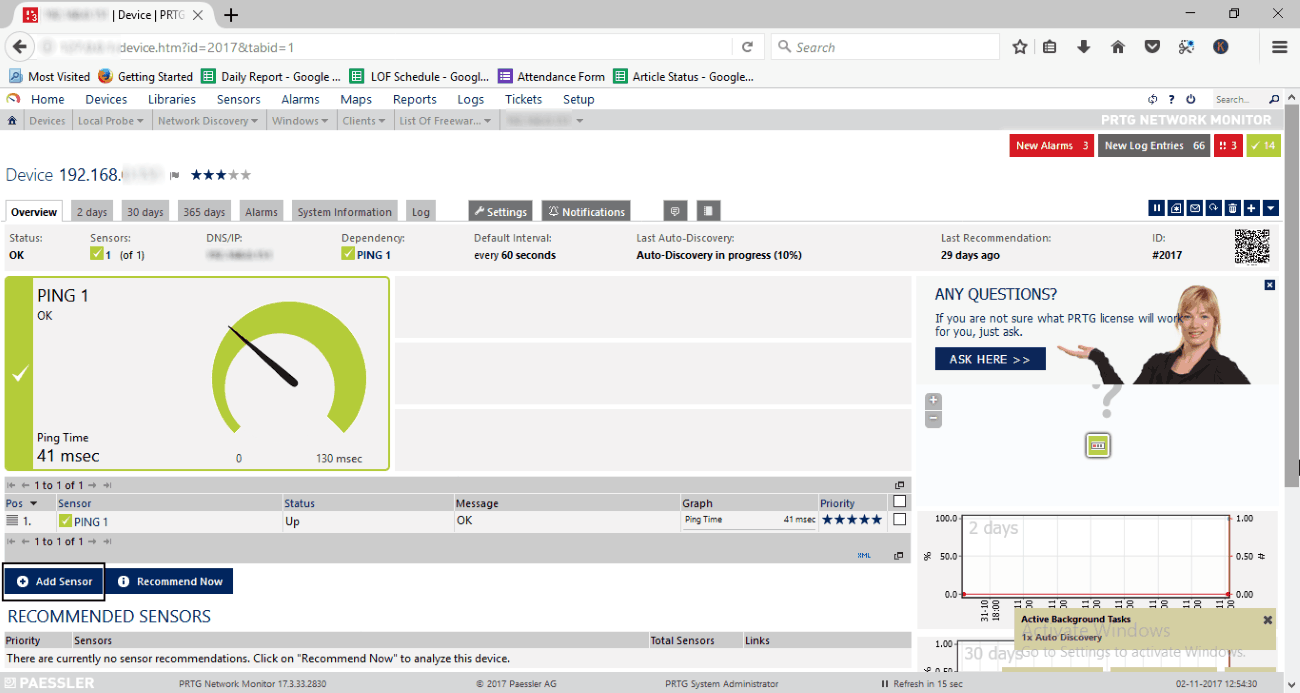Viewport: 1300px width, 693px height.
Task: Open the New Alarms 3 indicator
Action: pos(1052,146)
